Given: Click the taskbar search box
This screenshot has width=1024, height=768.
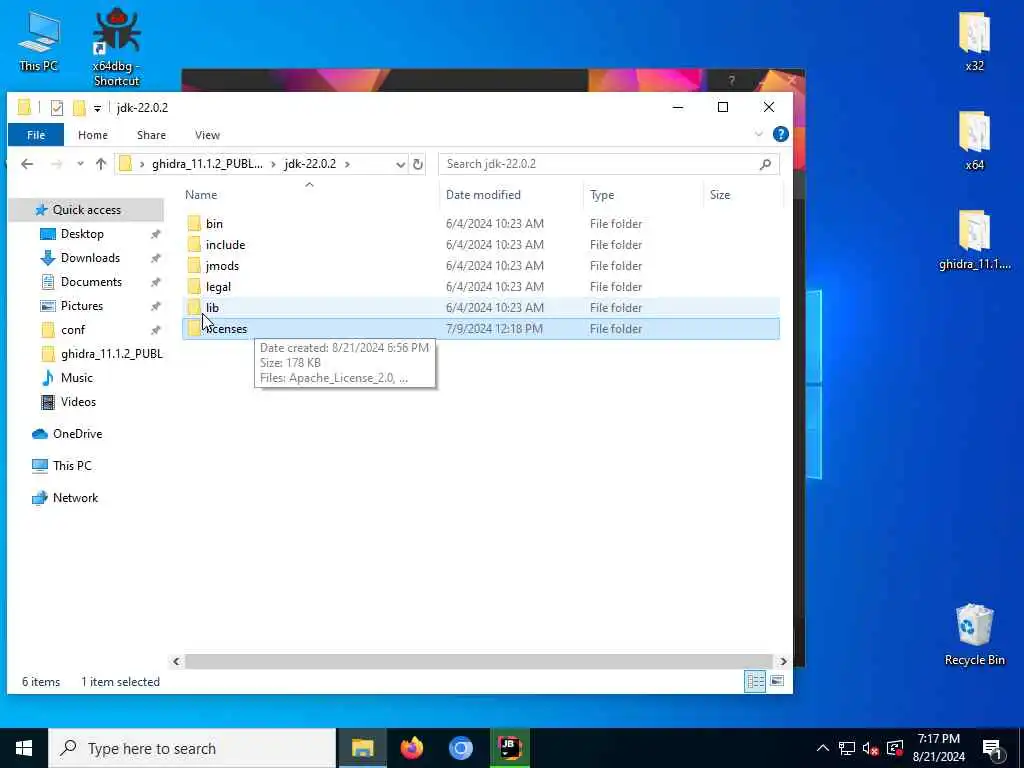Looking at the screenshot, I should click(x=192, y=748).
